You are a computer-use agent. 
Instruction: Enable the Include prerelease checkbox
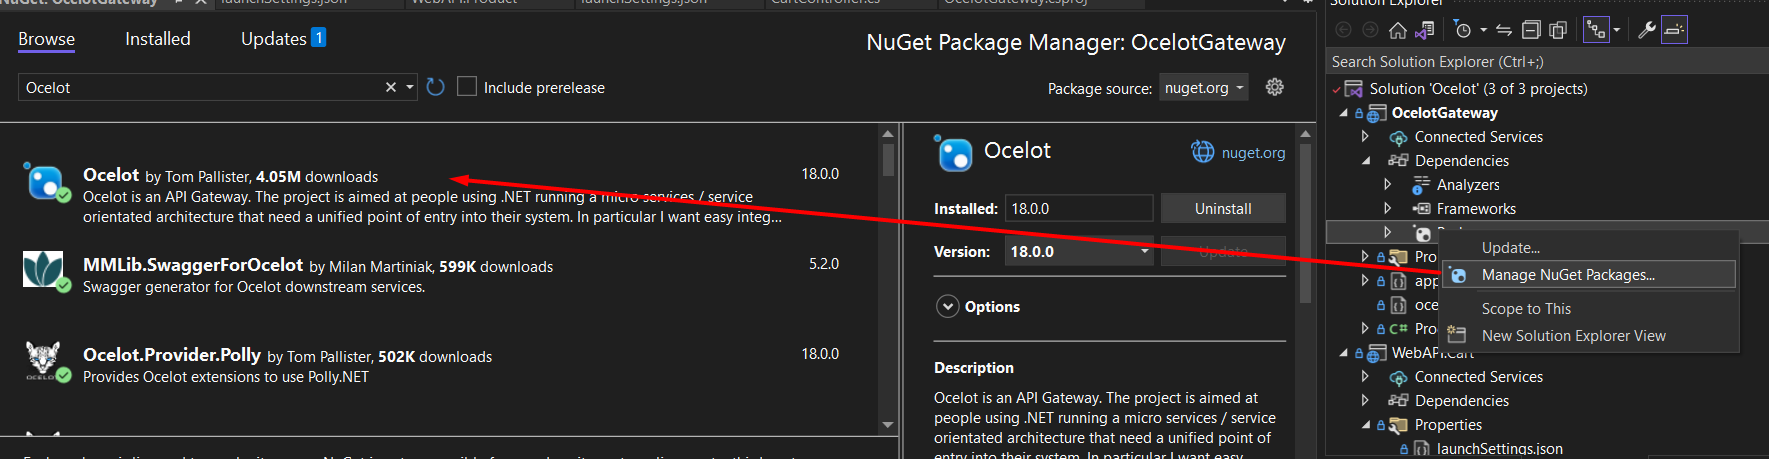pos(467,87)
